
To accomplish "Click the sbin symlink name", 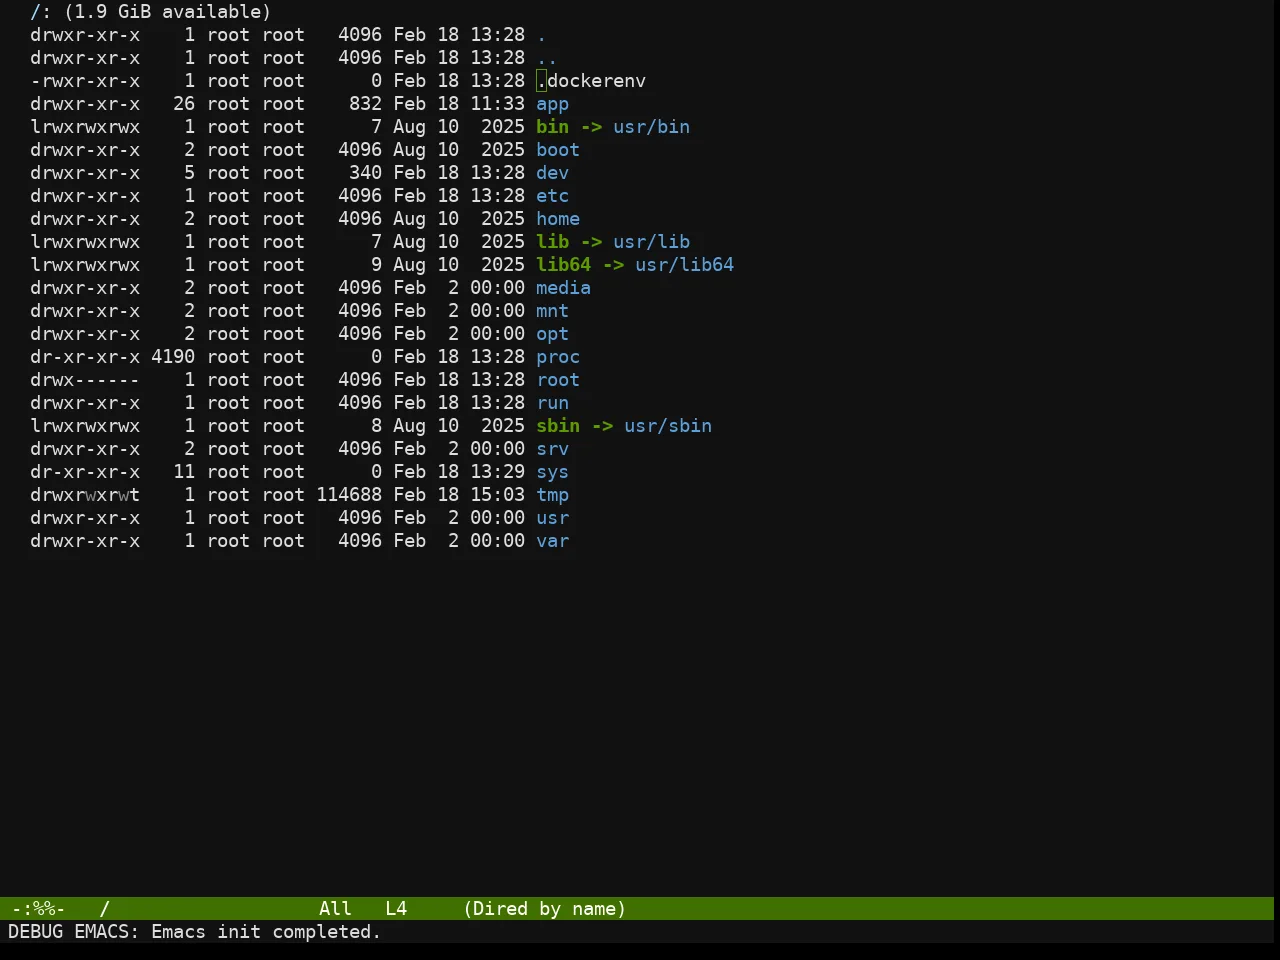I will [558, 426].
